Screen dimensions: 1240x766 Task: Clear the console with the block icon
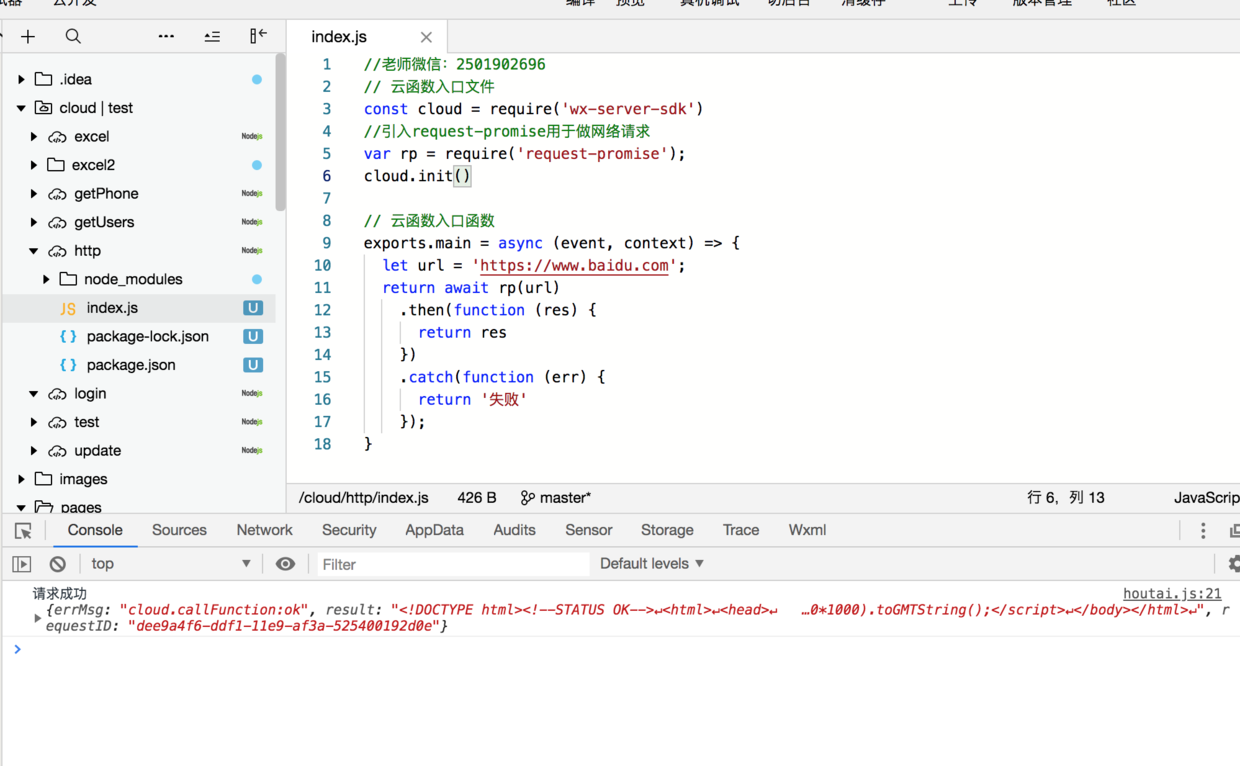click(58, 564)
